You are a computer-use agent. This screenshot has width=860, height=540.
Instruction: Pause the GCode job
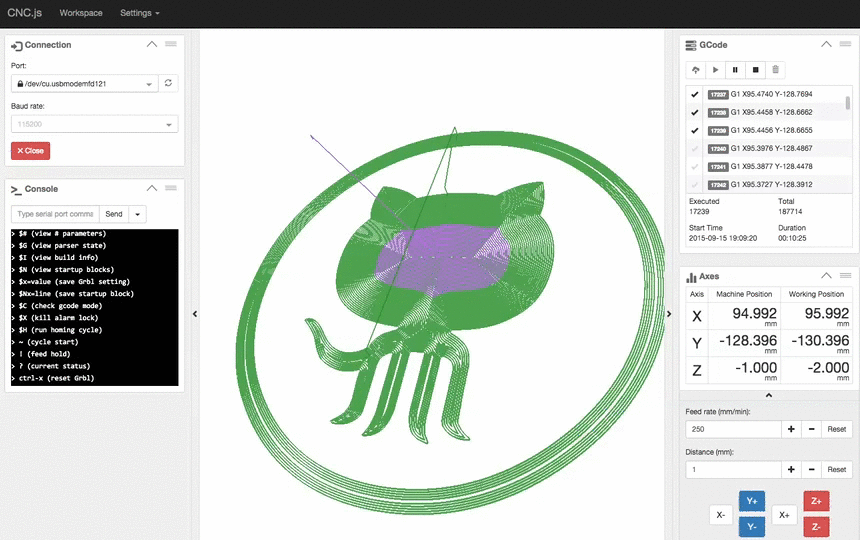click(x=735, y=70)
